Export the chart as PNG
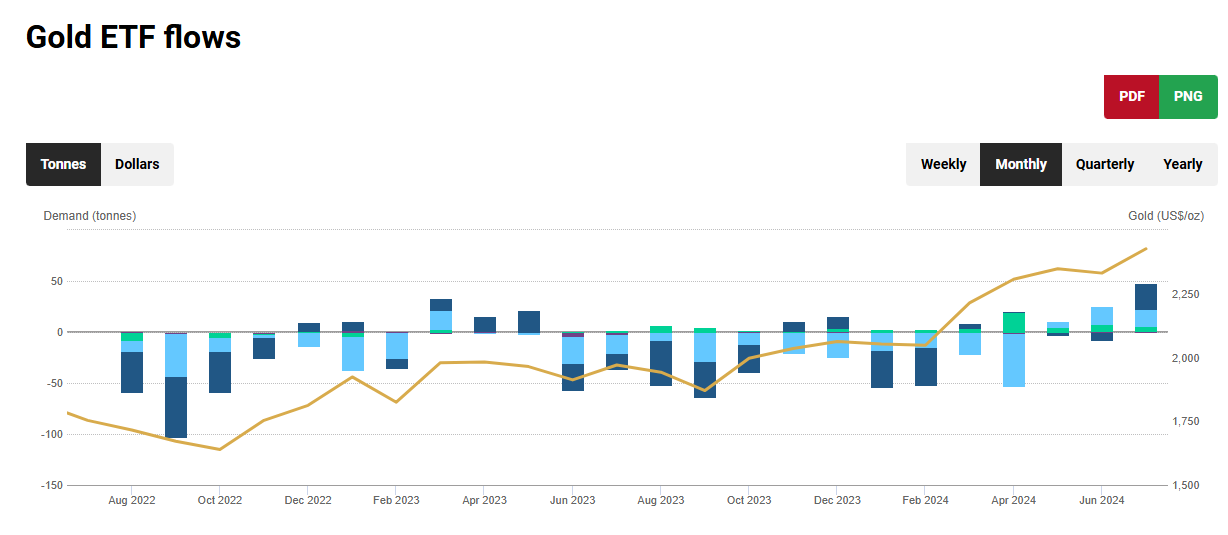 (1188, 97)
